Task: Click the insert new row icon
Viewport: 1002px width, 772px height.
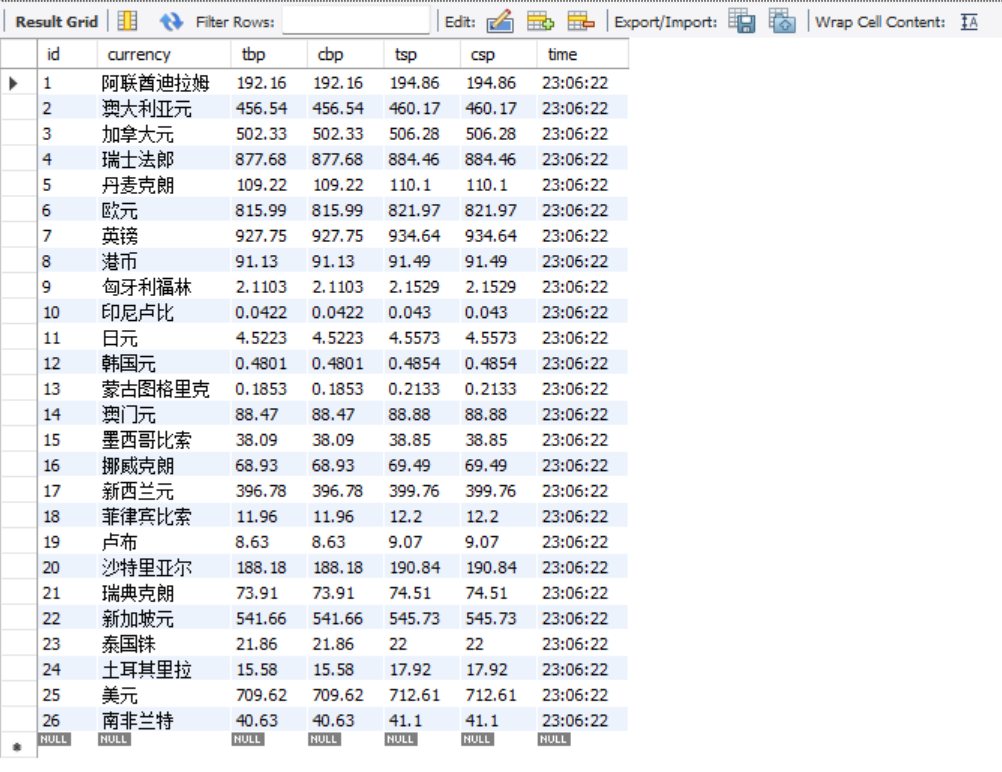Action: click(540, 21)
